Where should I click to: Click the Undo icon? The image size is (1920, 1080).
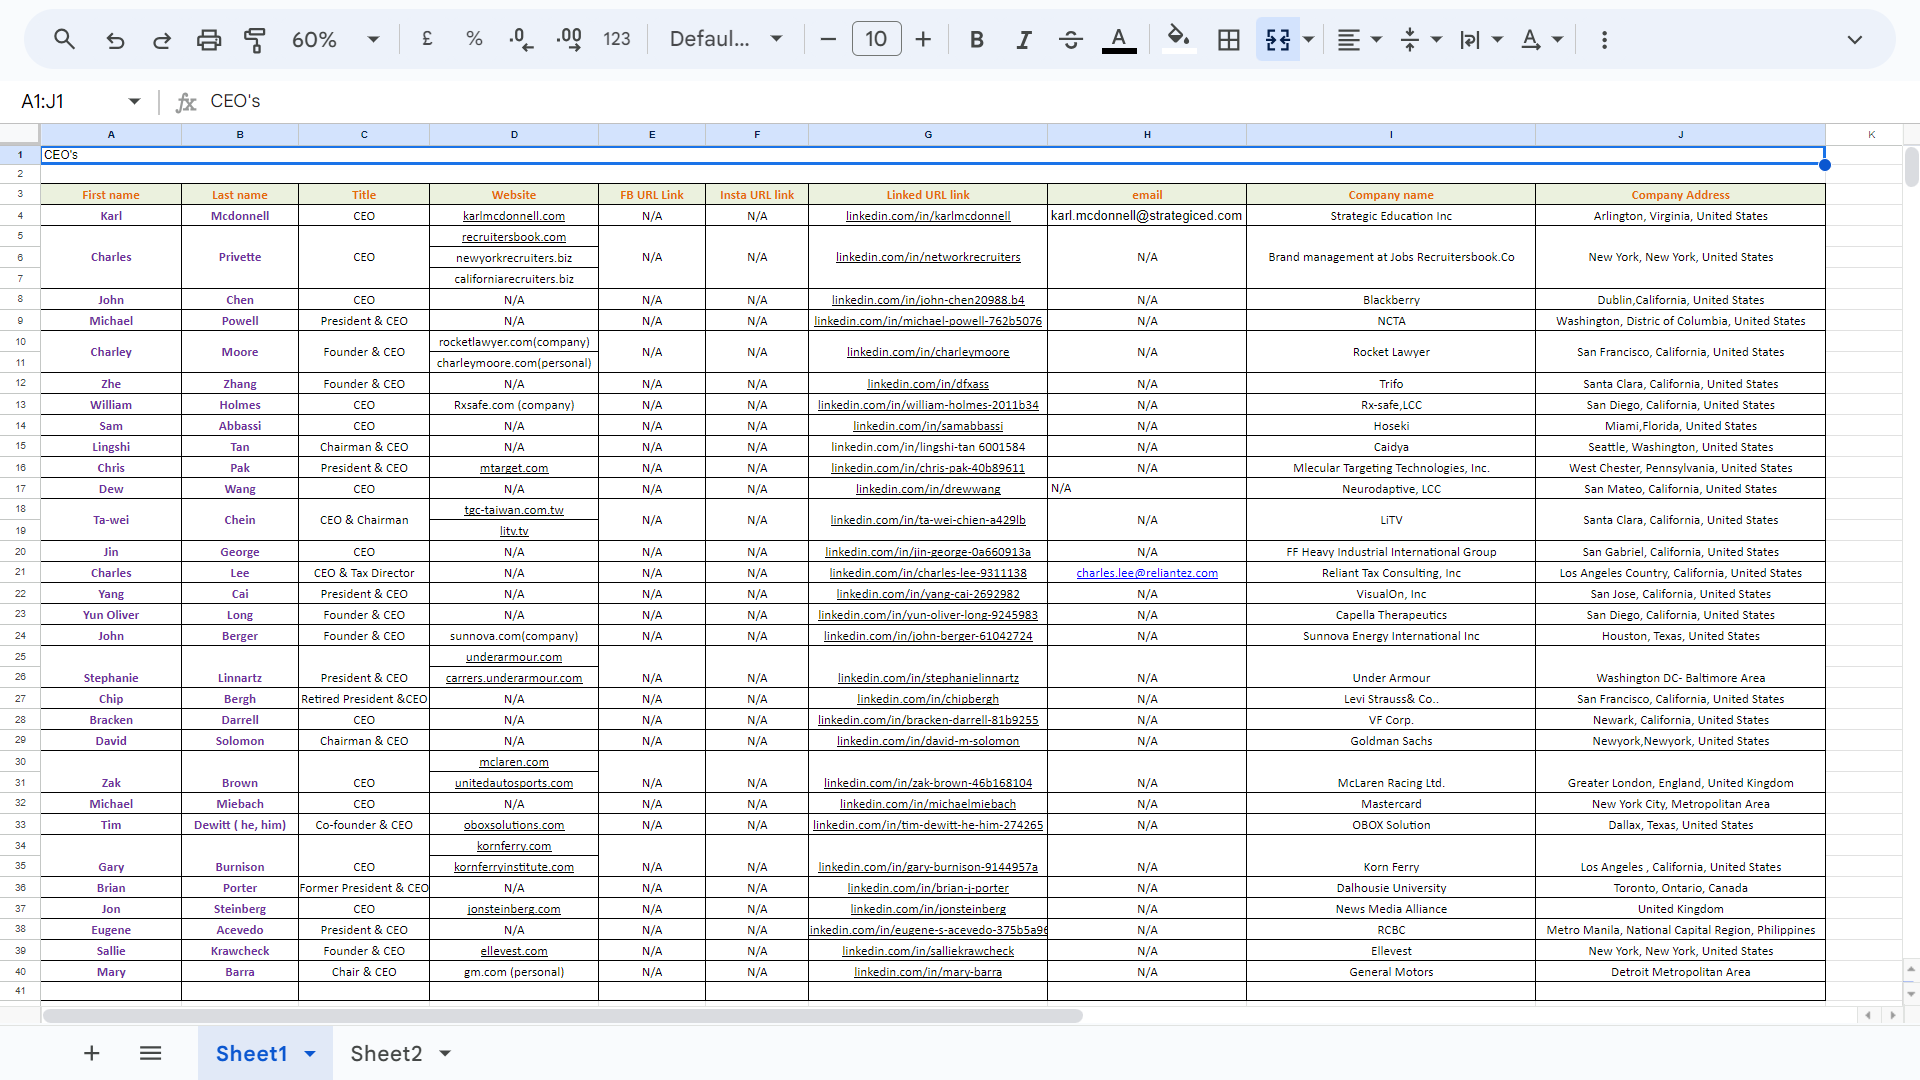click(115, 39)
